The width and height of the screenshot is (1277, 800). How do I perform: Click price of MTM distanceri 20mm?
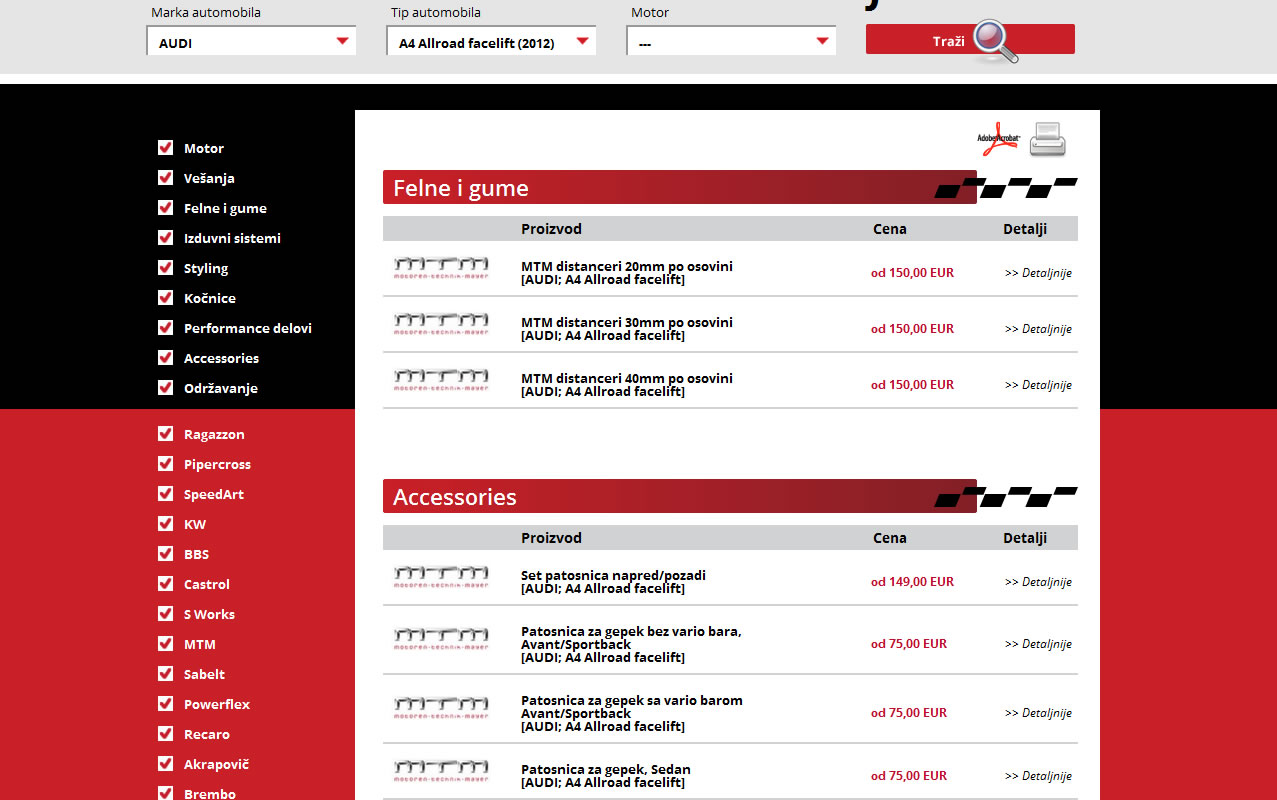click(912, 273)
